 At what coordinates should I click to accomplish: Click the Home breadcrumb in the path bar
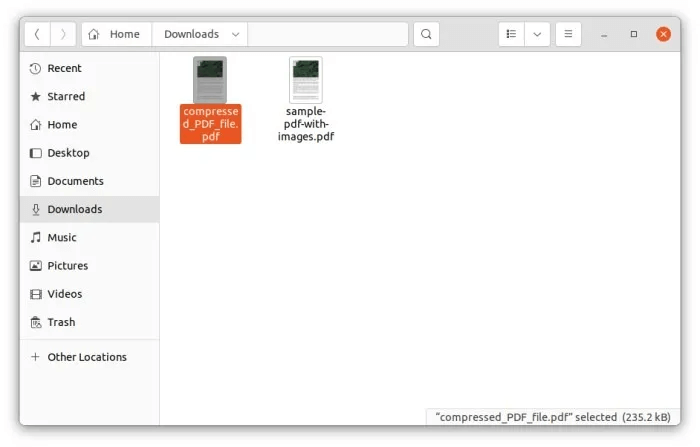(117, 34)
